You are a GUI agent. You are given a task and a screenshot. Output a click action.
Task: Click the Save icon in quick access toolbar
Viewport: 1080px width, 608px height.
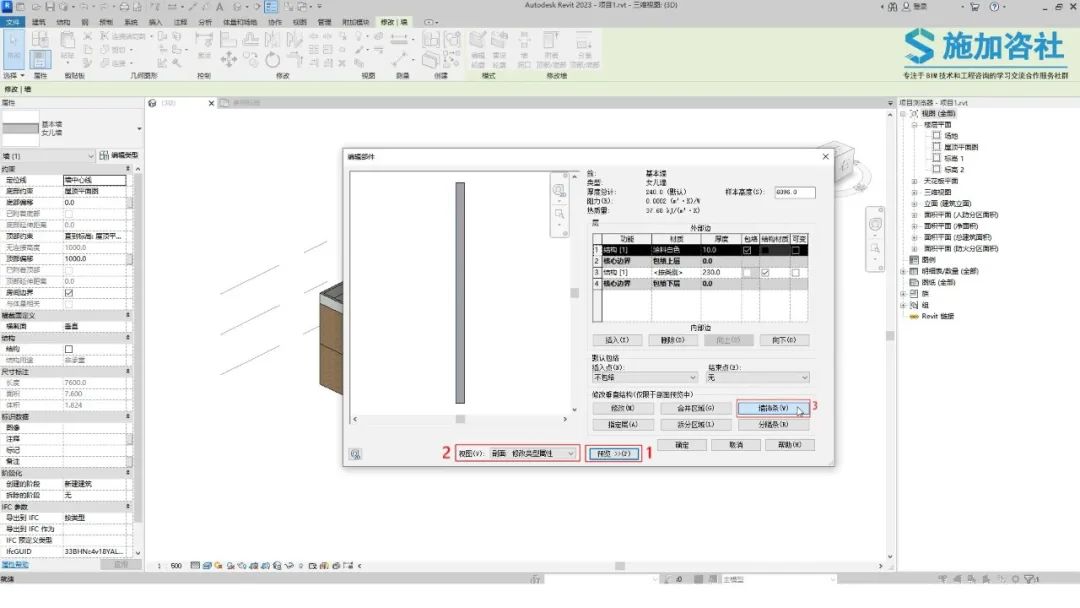[49, 7]
